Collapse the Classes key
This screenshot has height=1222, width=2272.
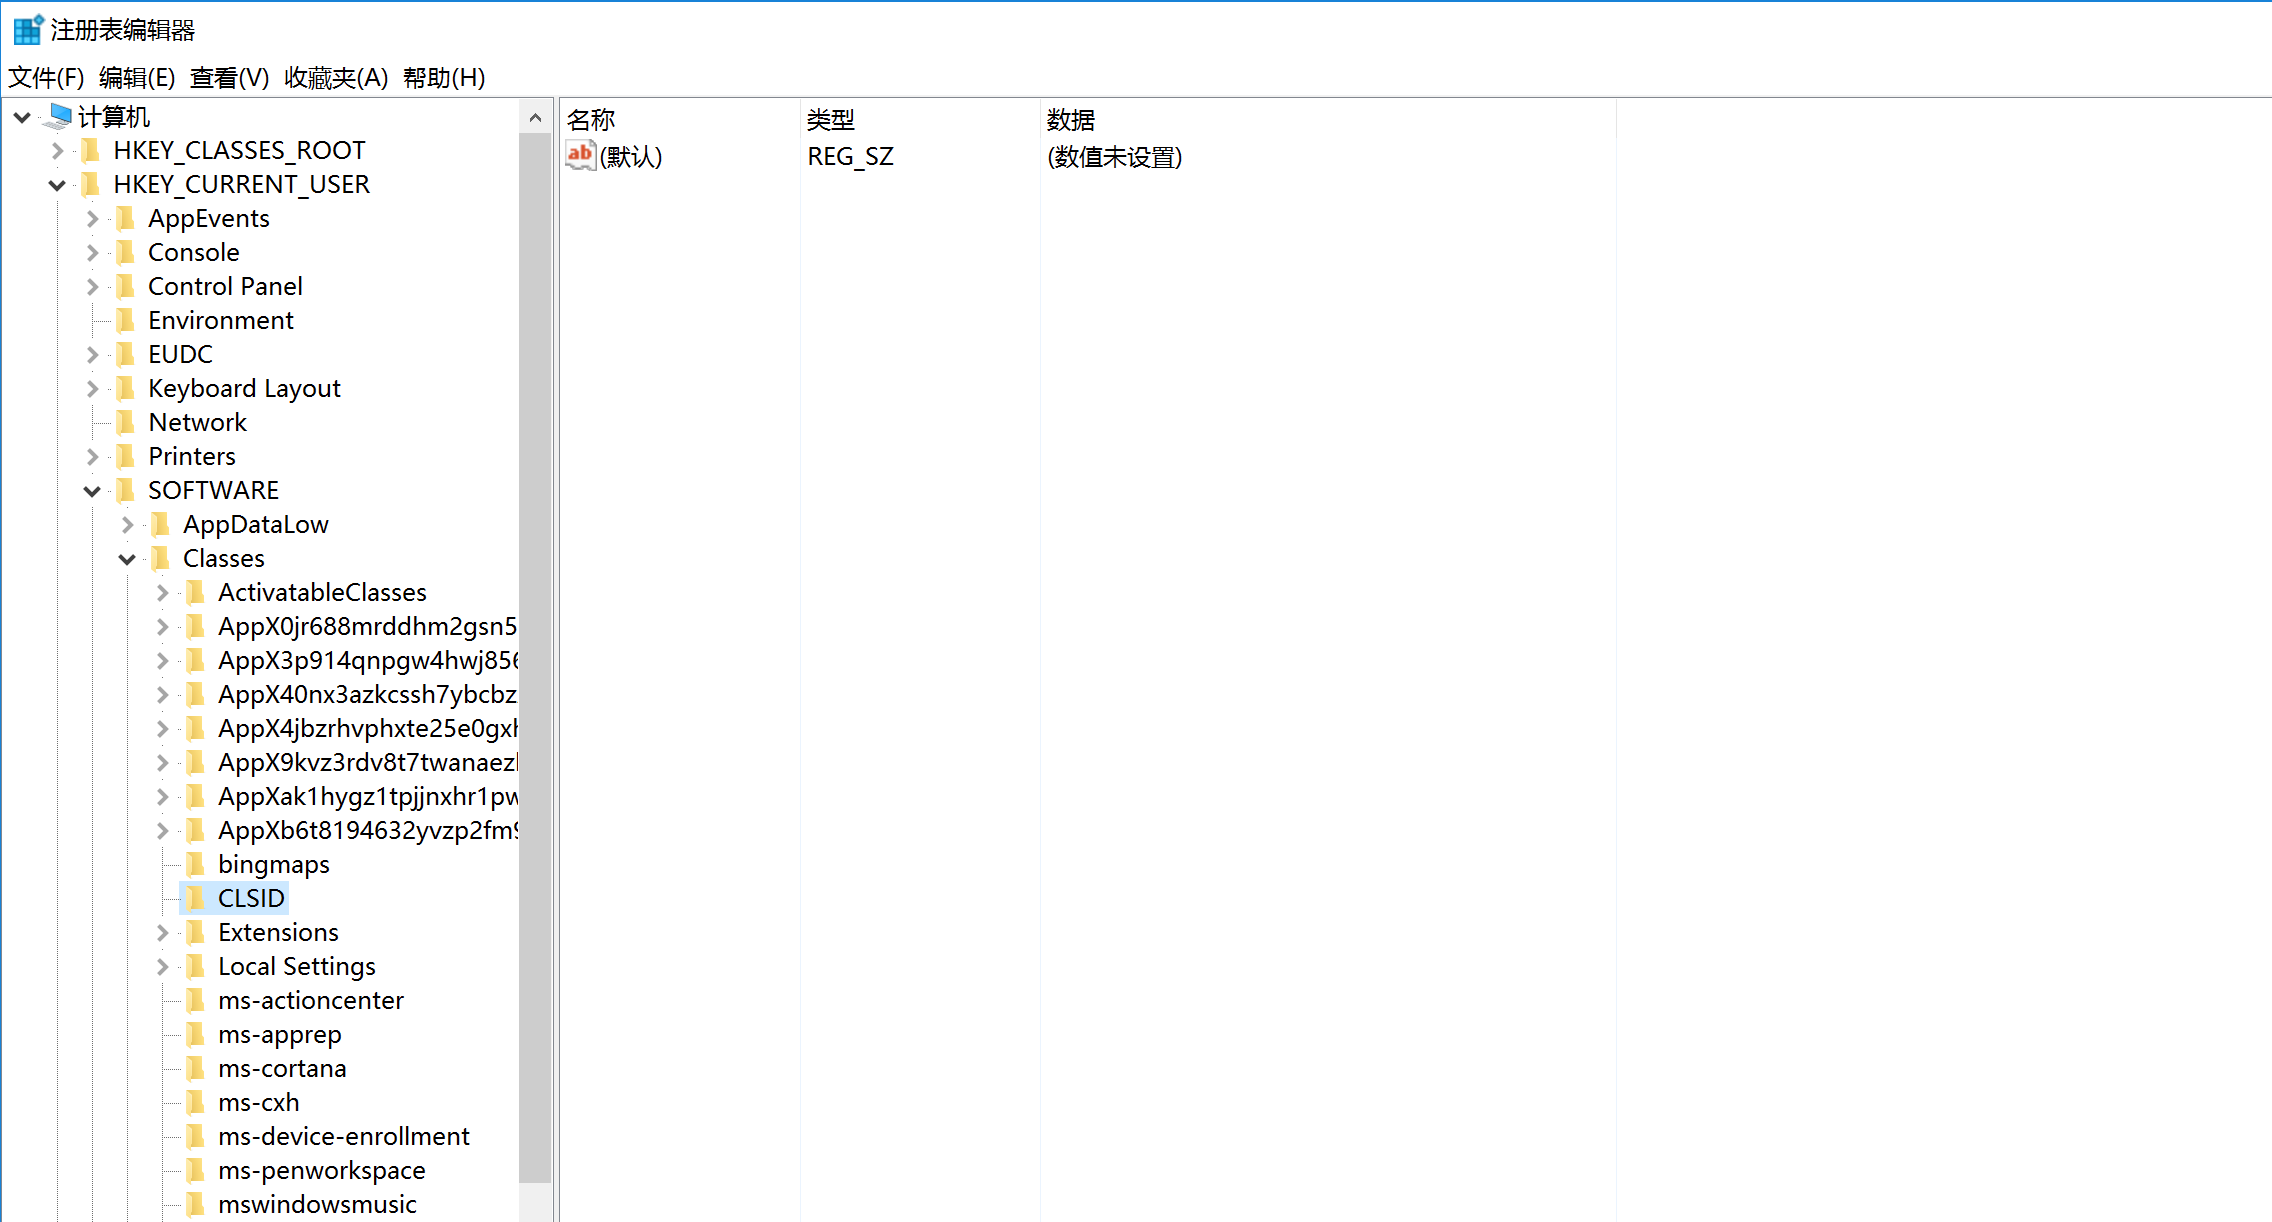tap(127, 559)
